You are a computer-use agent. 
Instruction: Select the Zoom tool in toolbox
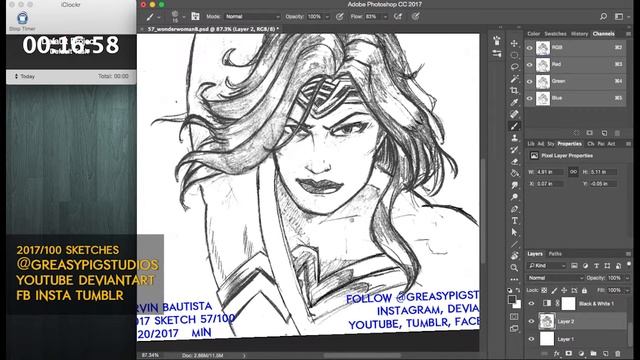click(x=514, y=268)
